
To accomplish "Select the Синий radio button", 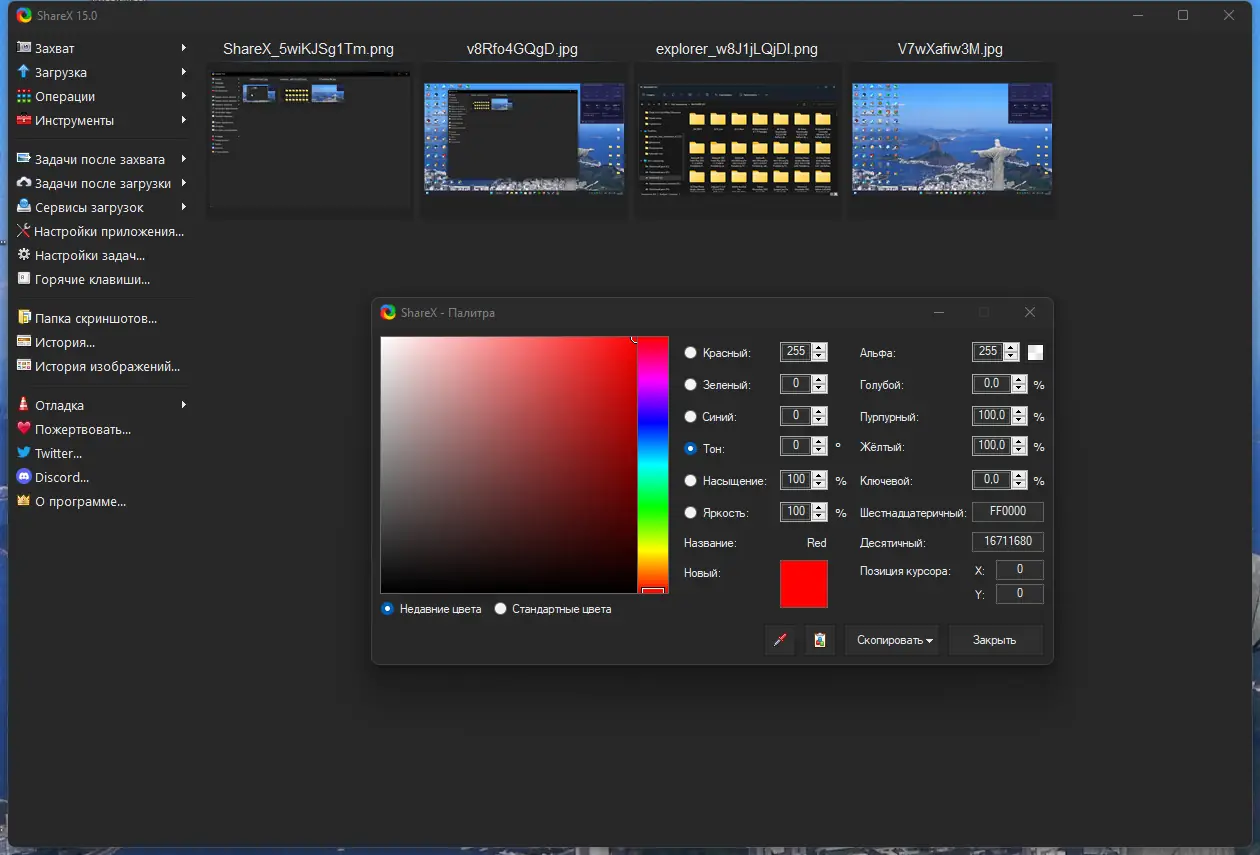I will [690, 417].
